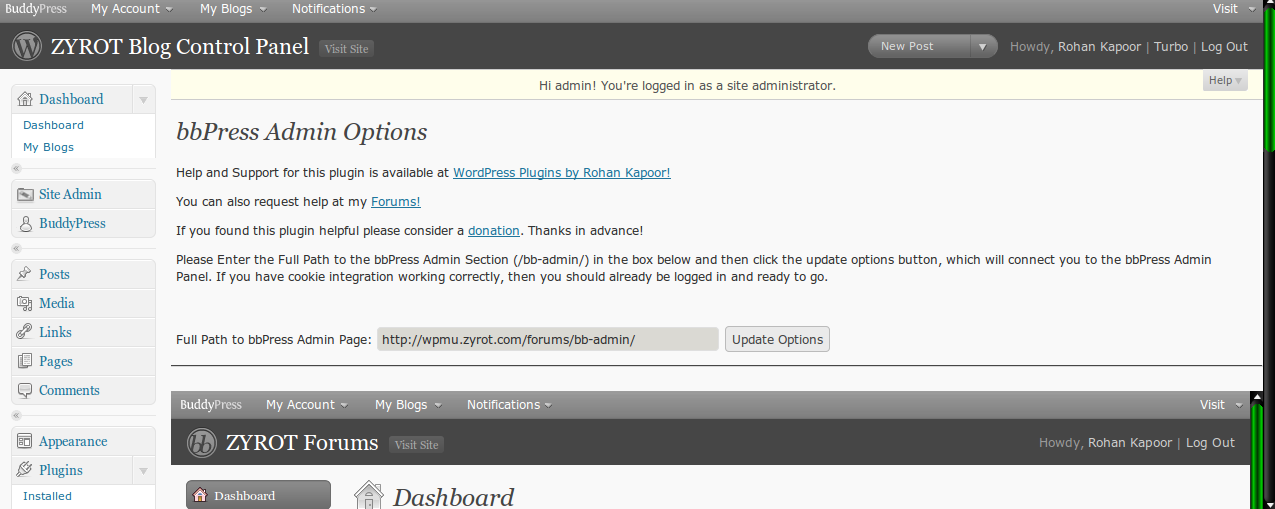Click the Site Admin folder icon

click(x=26, y=194)
